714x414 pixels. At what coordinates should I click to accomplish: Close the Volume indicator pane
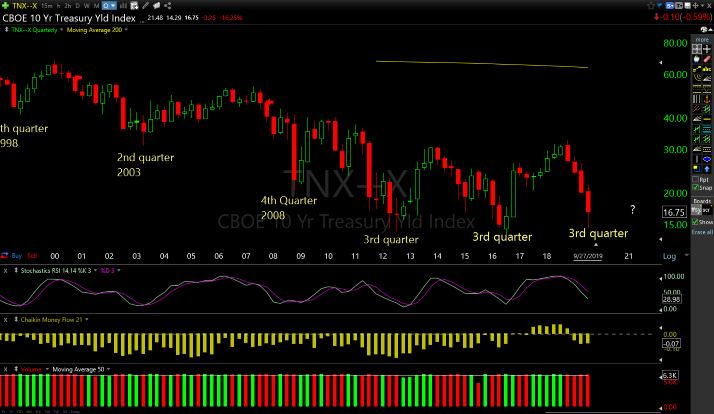(5, 369)
